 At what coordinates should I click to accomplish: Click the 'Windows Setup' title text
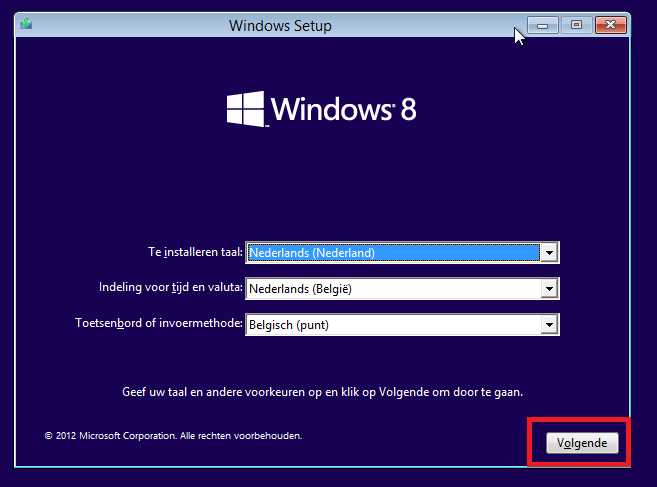point(280,26)
